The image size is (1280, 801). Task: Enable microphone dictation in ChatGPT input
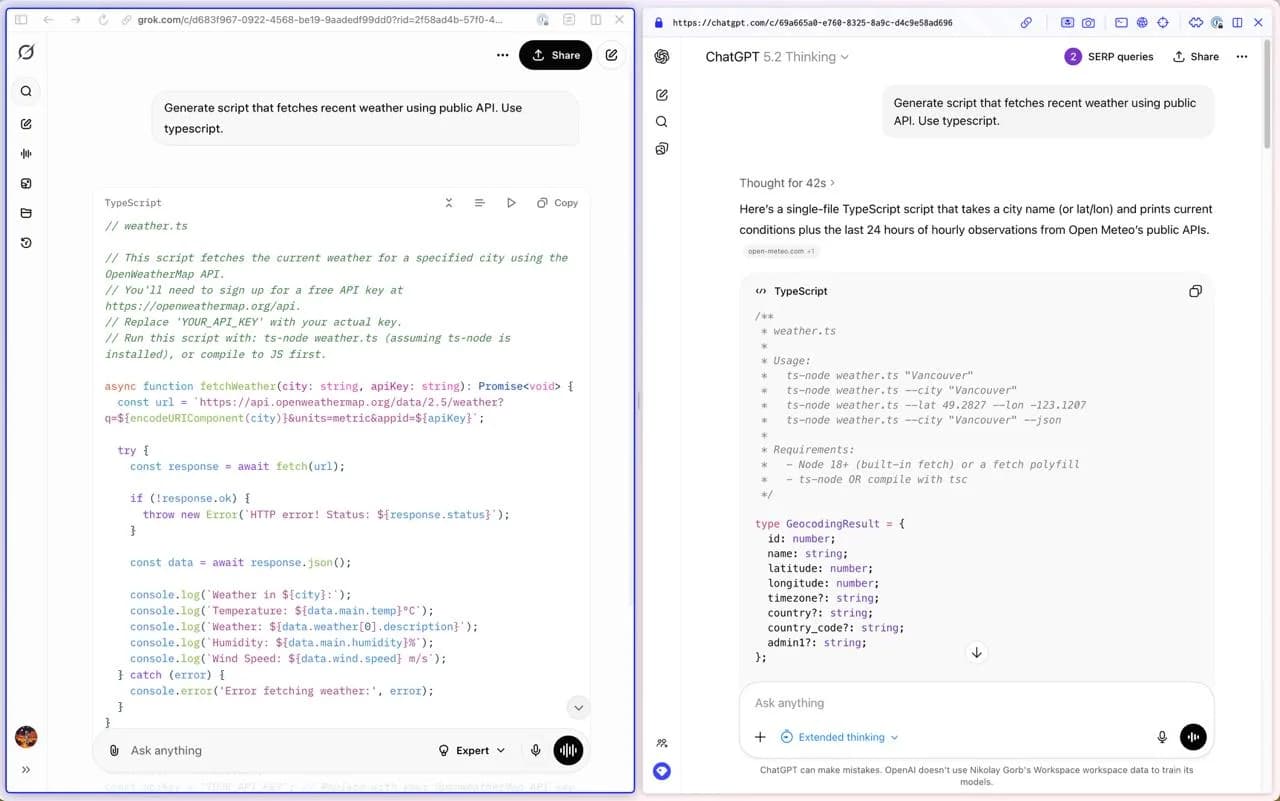(x=1162, y=737)
